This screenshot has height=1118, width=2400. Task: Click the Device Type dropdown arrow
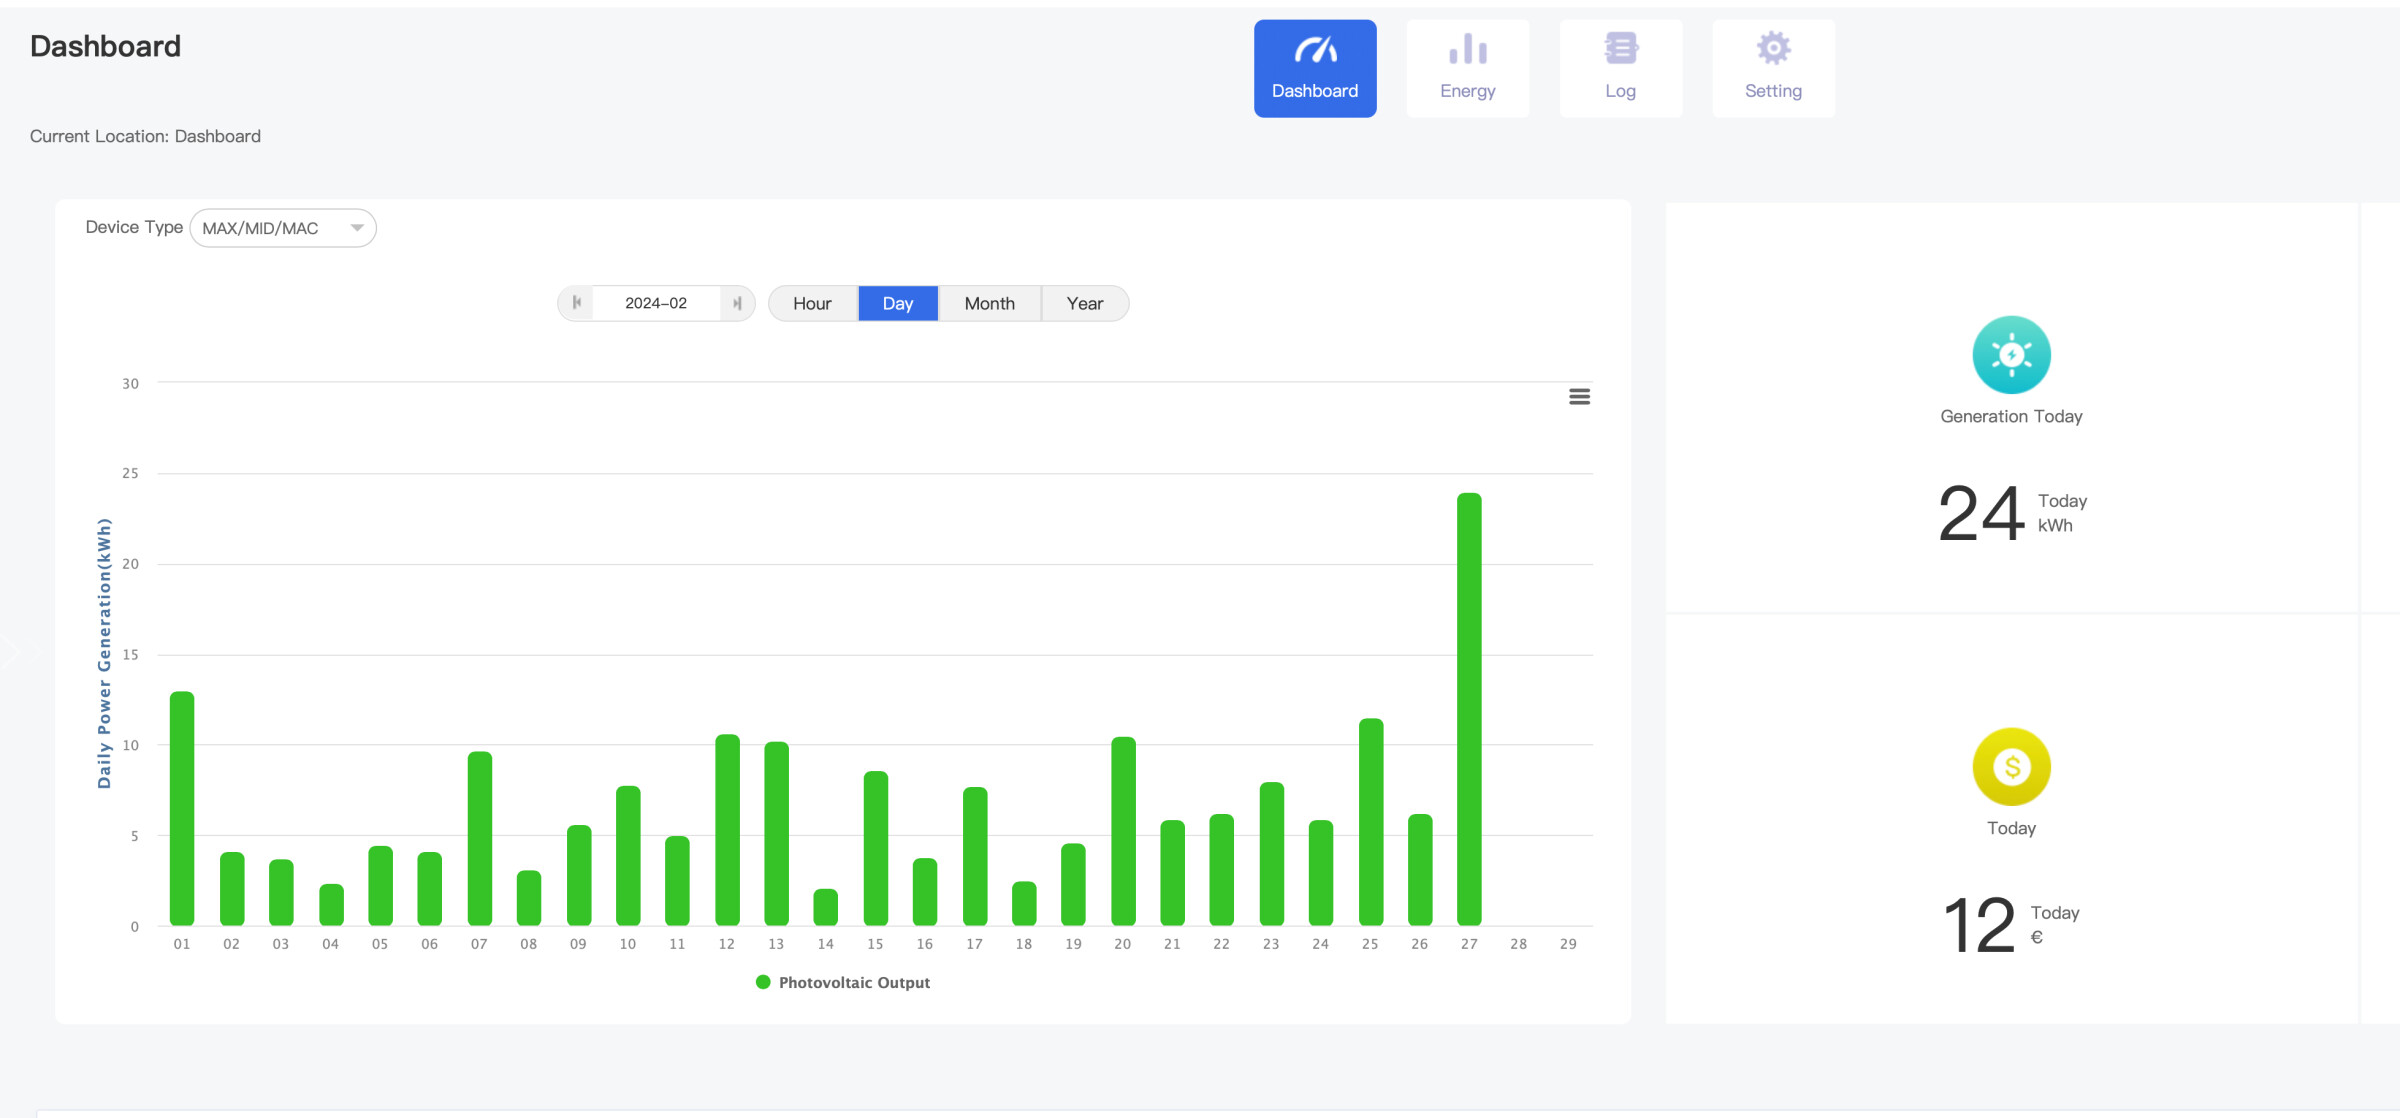(357, 228)
